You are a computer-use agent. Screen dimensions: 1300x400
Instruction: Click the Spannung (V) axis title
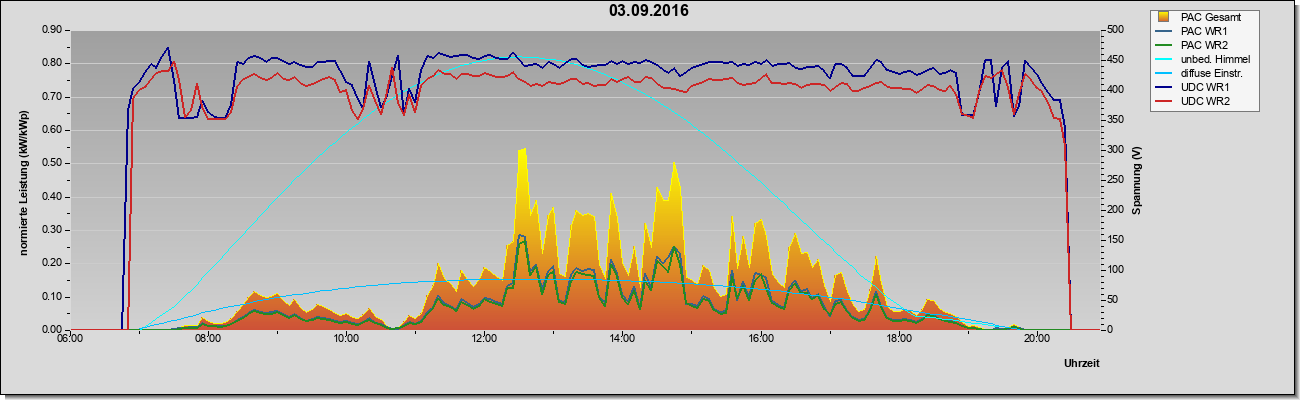coord(1137,180)
